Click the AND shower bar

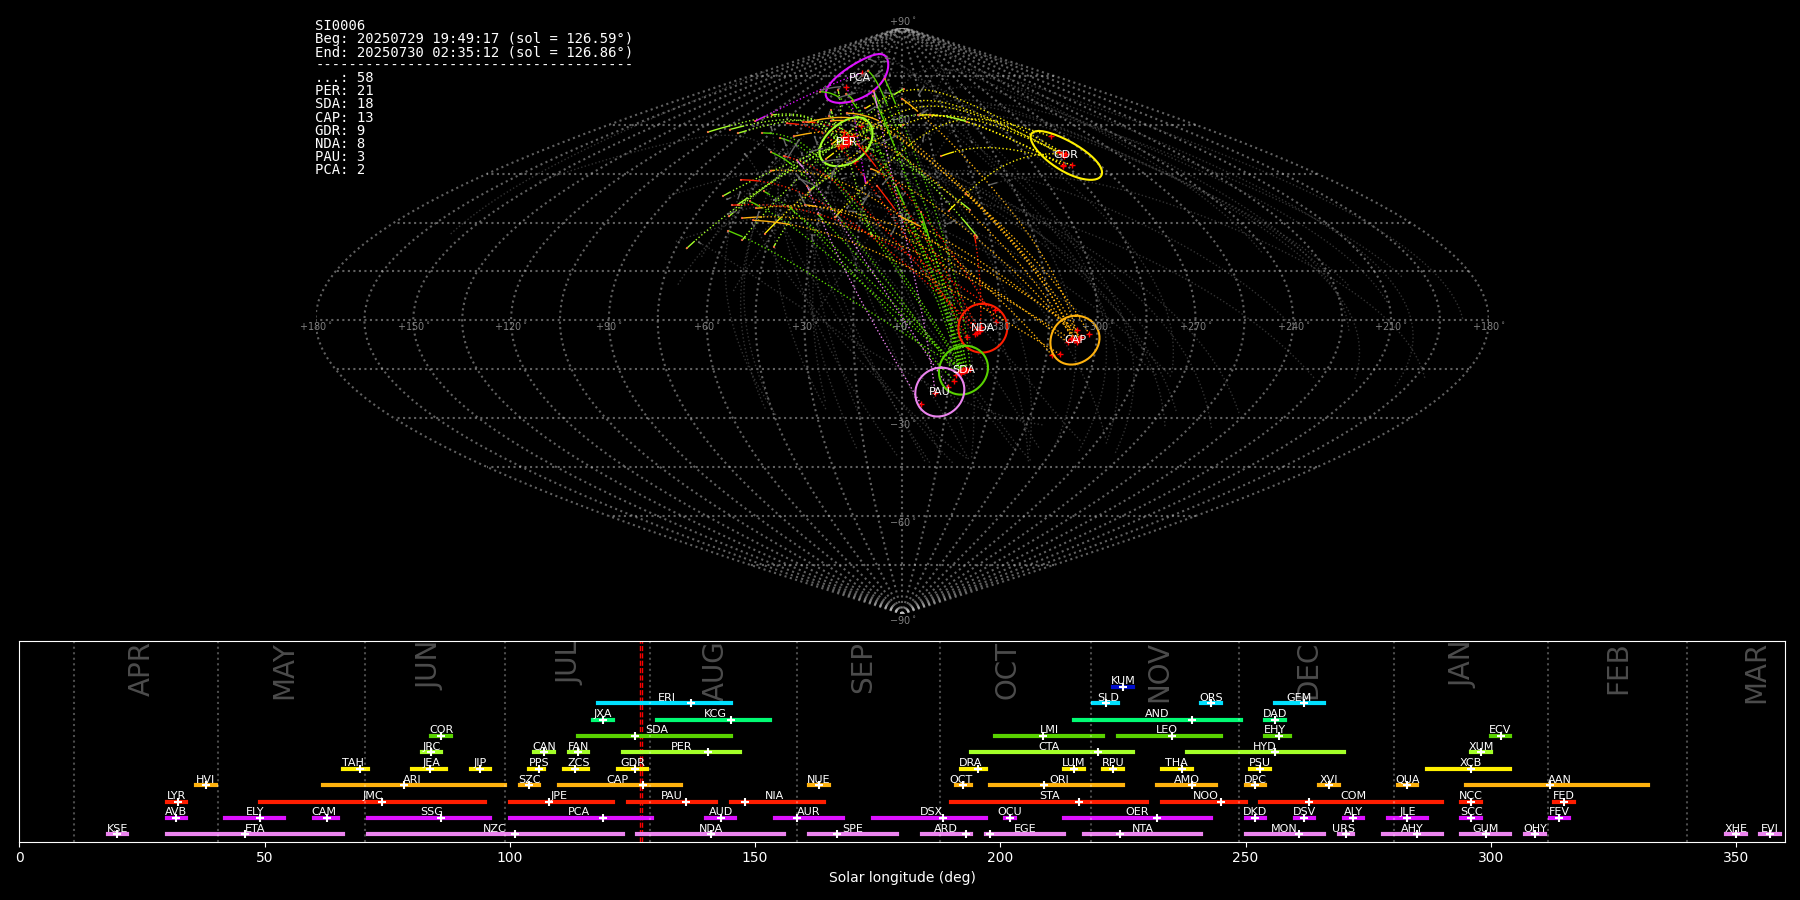click(x=1157, y=719)
